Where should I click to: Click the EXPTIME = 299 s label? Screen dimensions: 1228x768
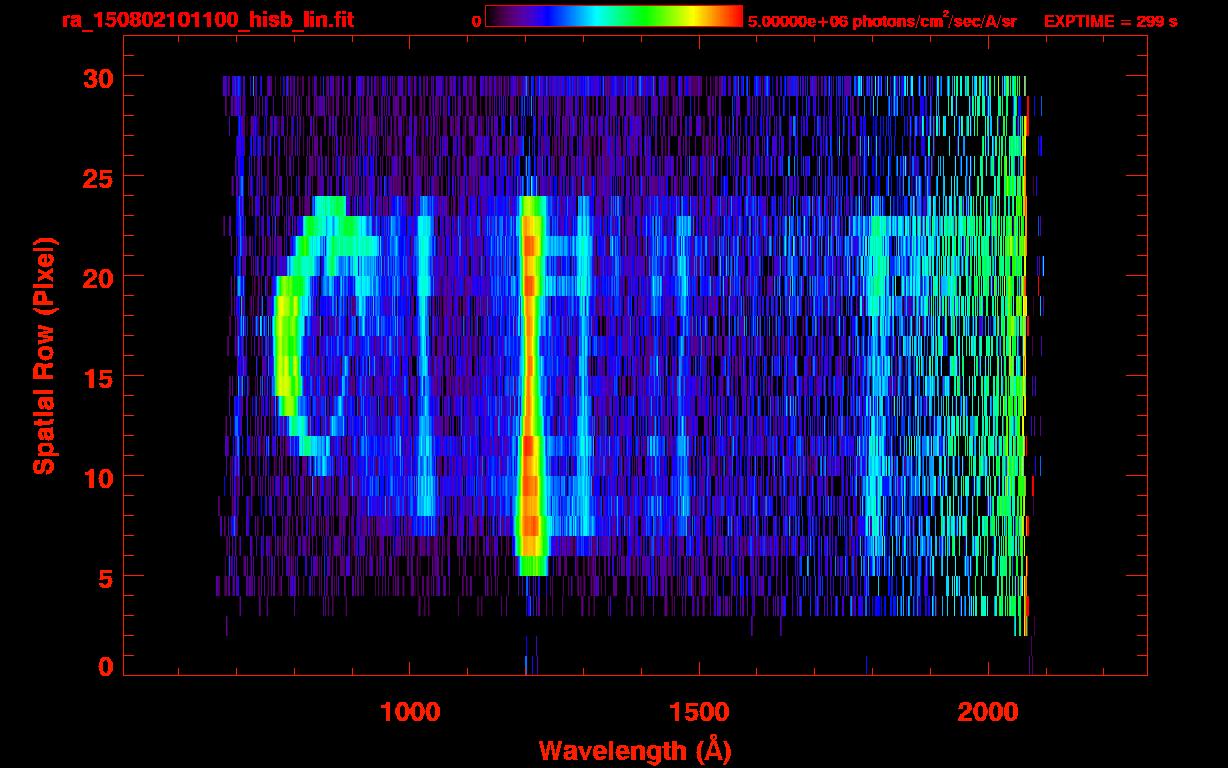point(1110,21)
